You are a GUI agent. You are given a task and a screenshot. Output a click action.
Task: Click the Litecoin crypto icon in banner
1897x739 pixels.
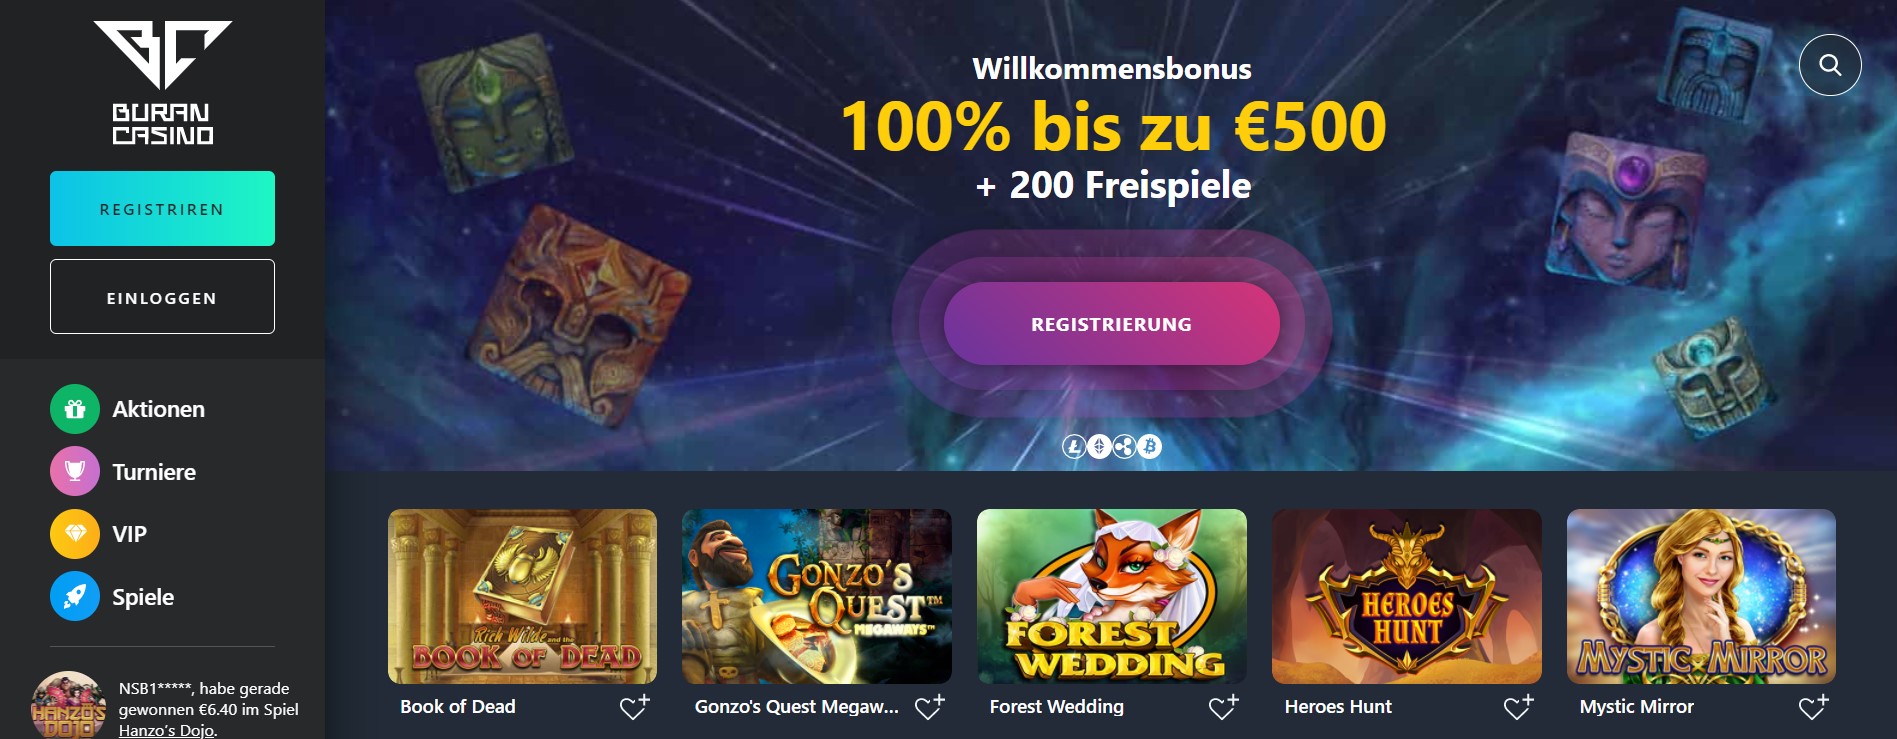(1074, 447)
